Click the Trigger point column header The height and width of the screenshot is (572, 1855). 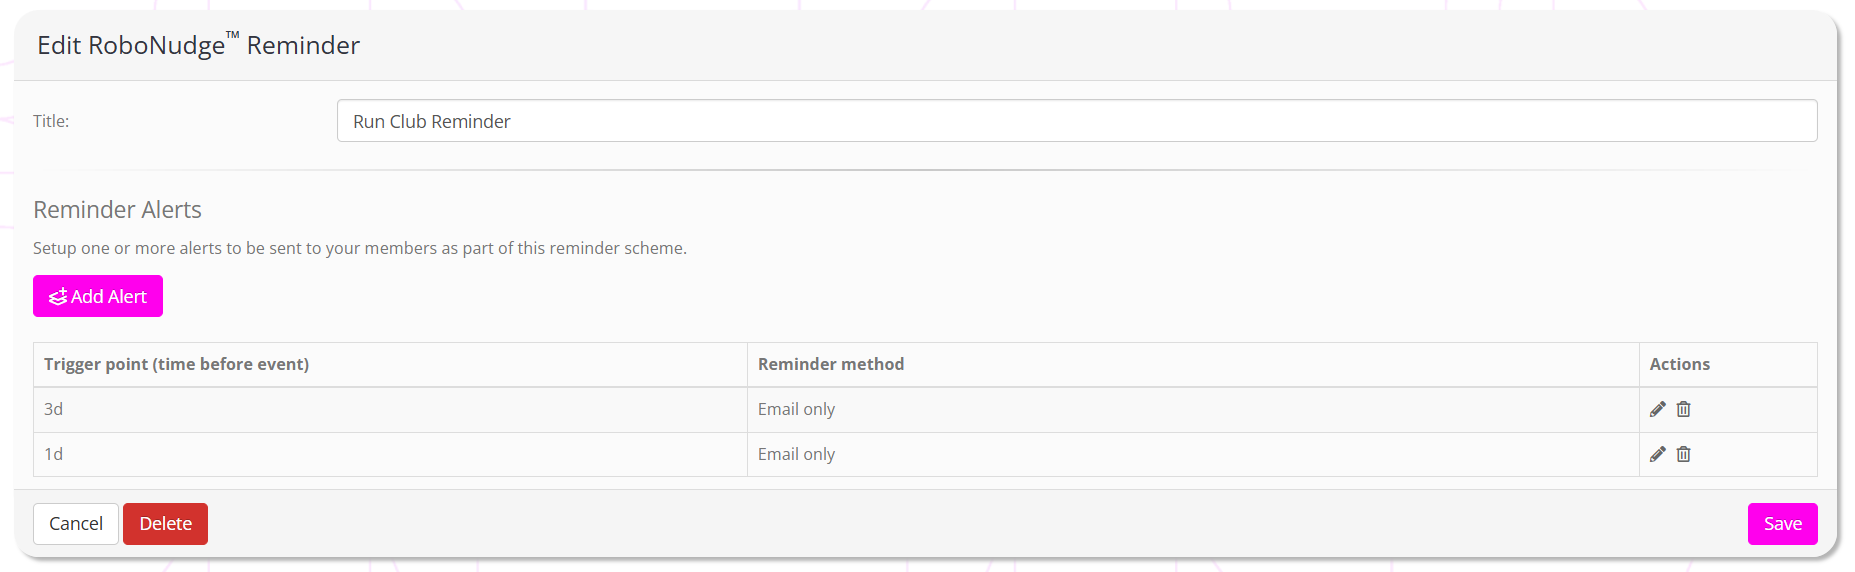[x=176, y=365]
